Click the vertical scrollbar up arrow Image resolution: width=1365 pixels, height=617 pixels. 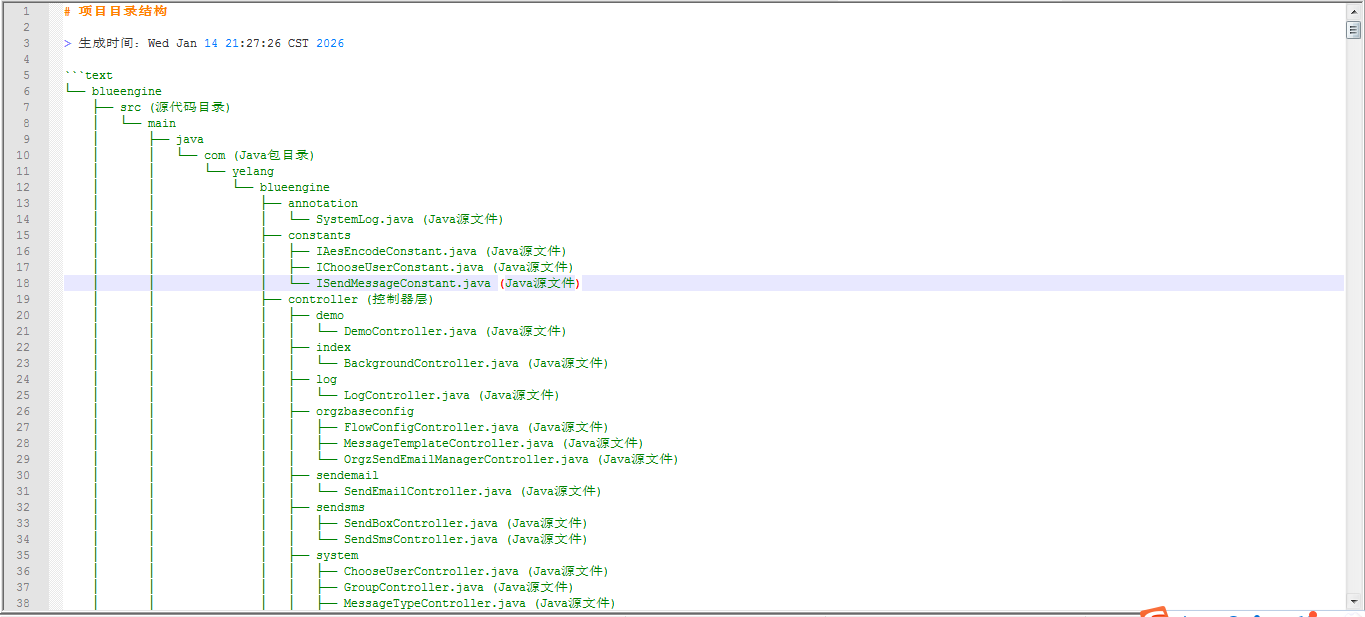click(x=1354, y=10)
